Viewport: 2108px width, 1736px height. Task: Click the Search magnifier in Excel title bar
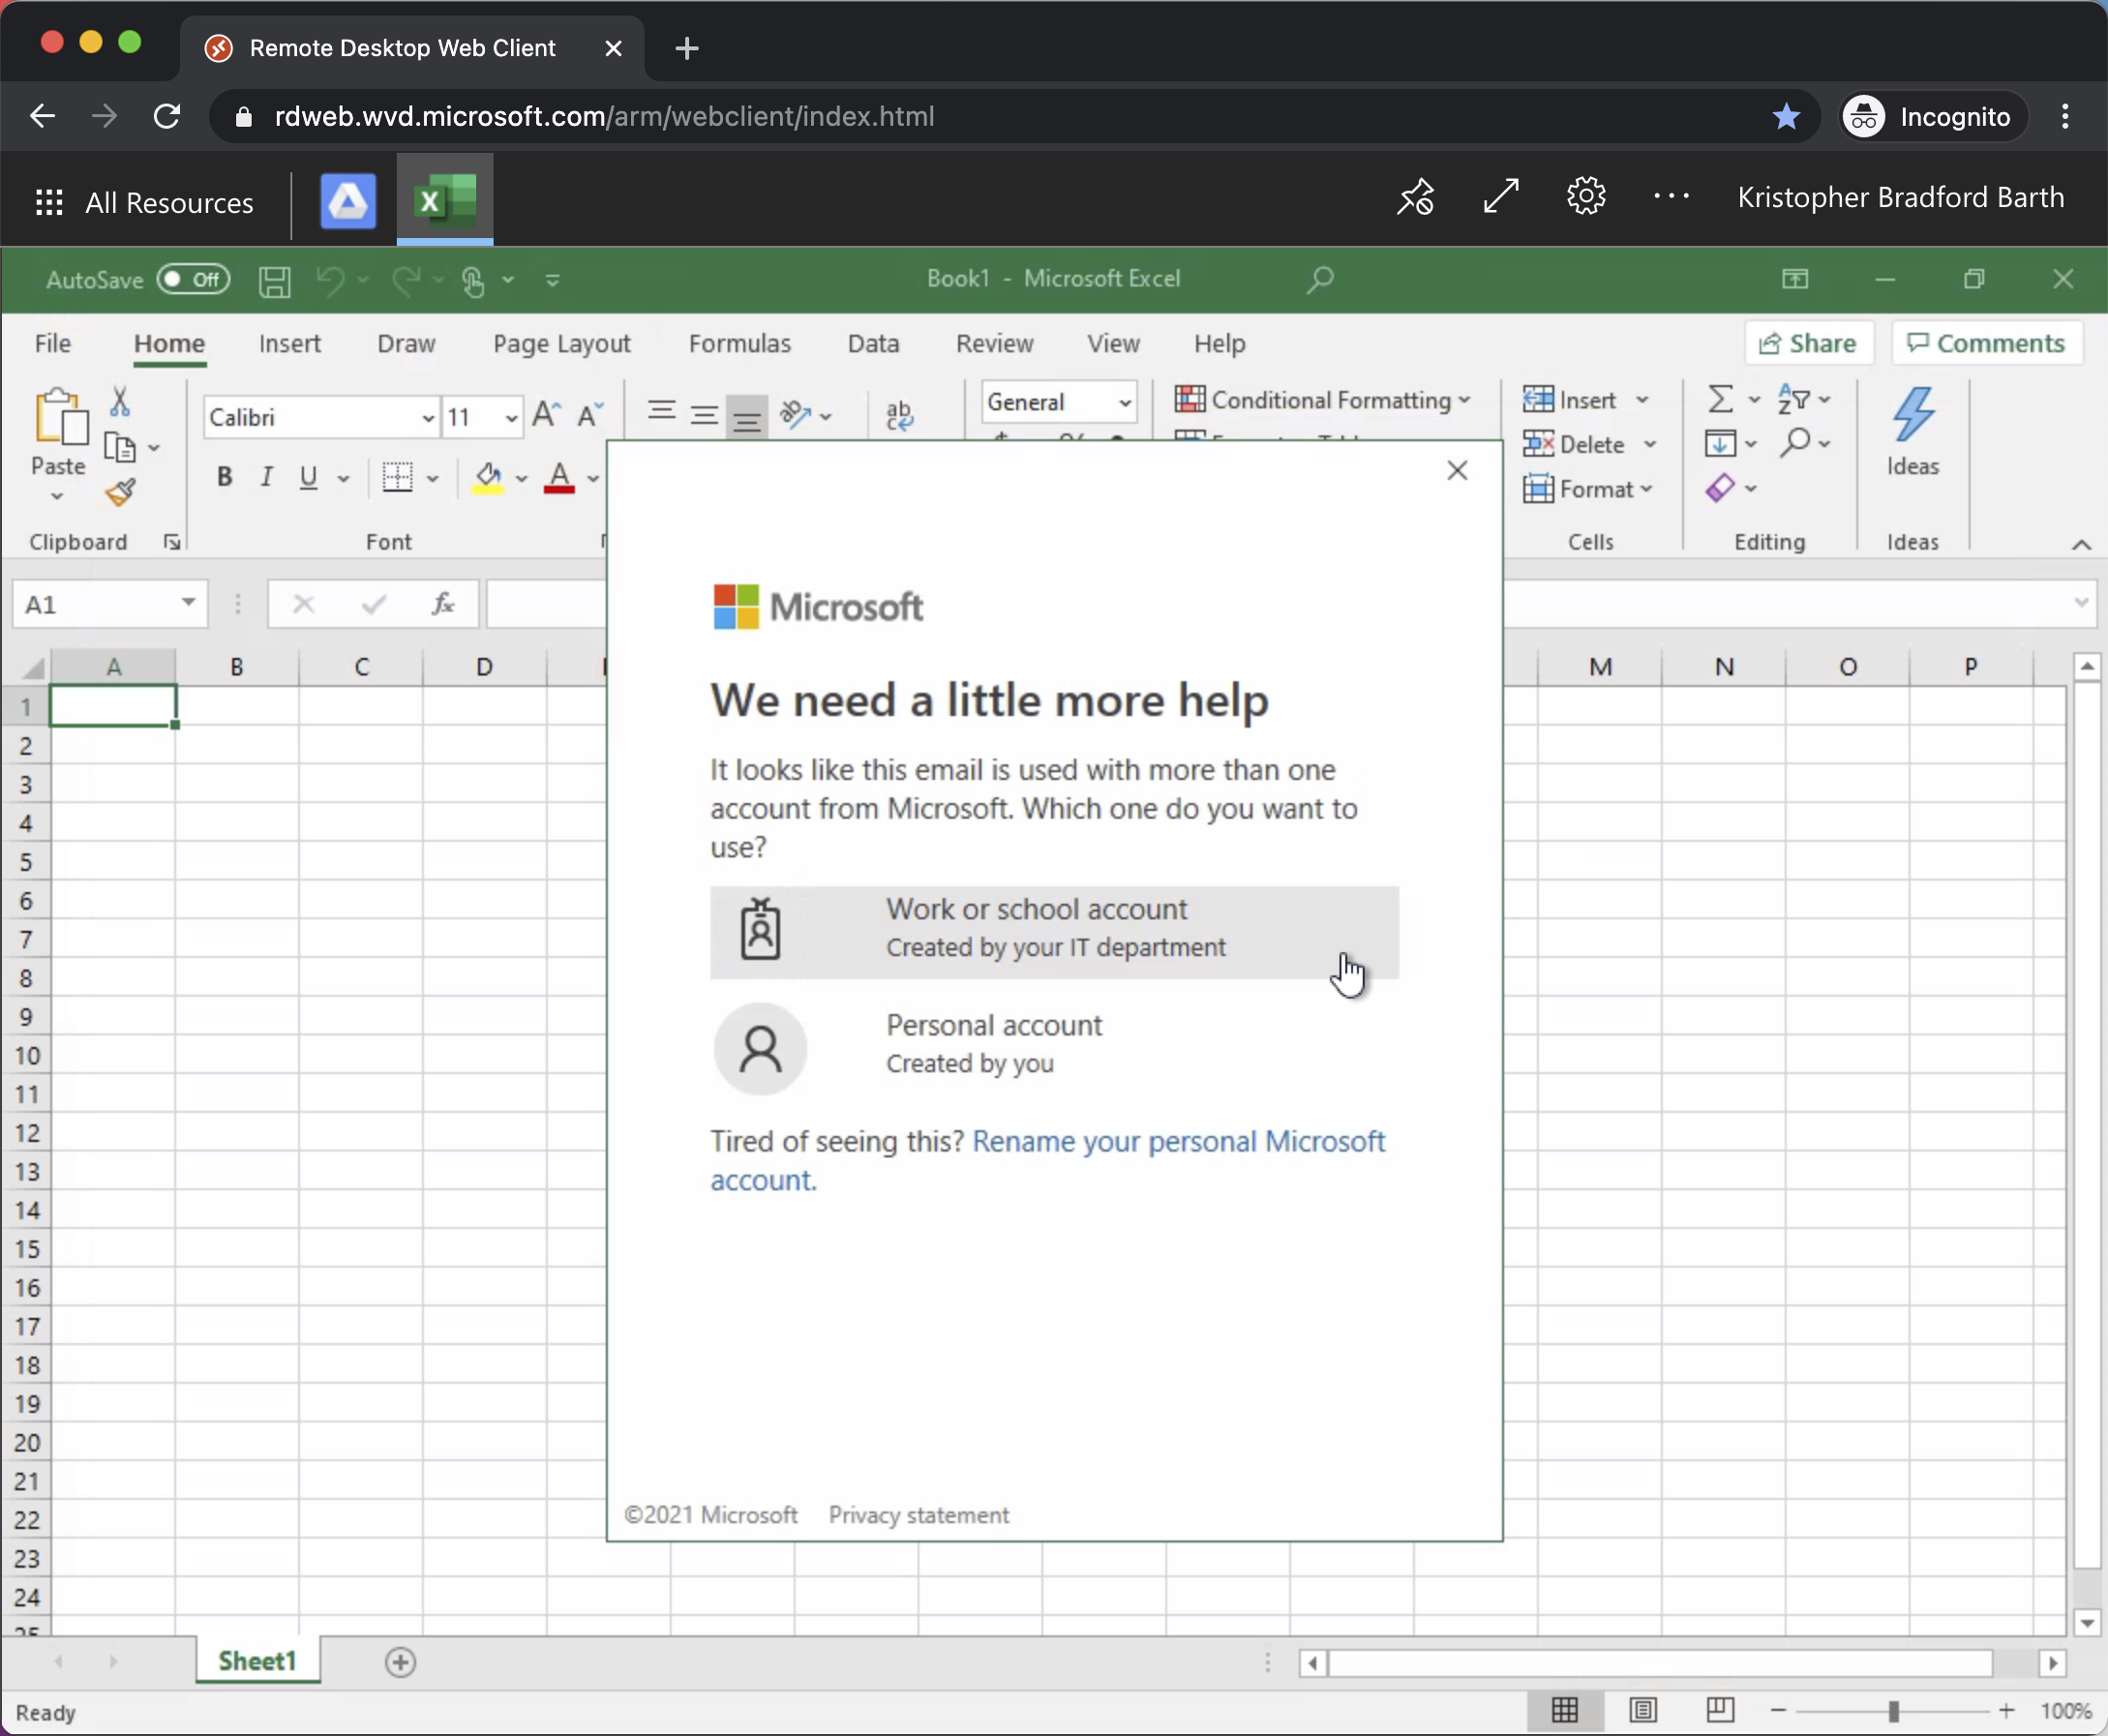coord(1320,279)
